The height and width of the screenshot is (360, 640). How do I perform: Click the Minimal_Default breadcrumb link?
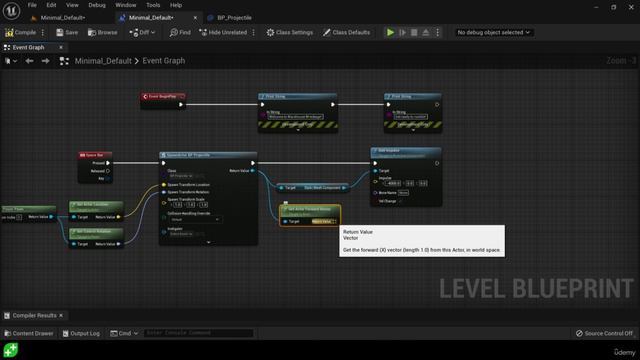[x=103, y=61]
